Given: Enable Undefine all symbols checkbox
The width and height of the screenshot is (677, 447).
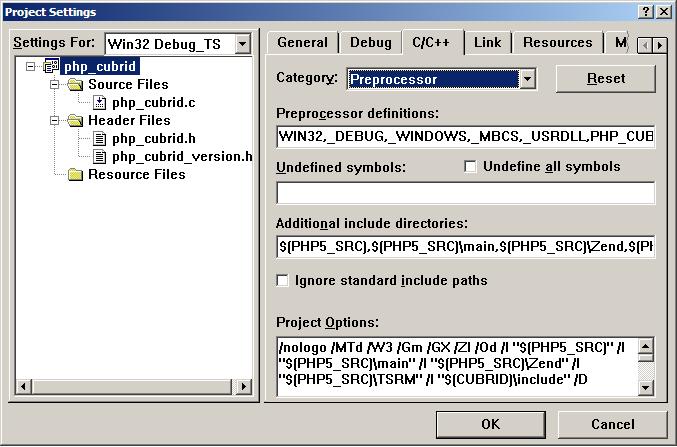Looking at the screenshot, I should pyautogui.click(x=470, y=167).
